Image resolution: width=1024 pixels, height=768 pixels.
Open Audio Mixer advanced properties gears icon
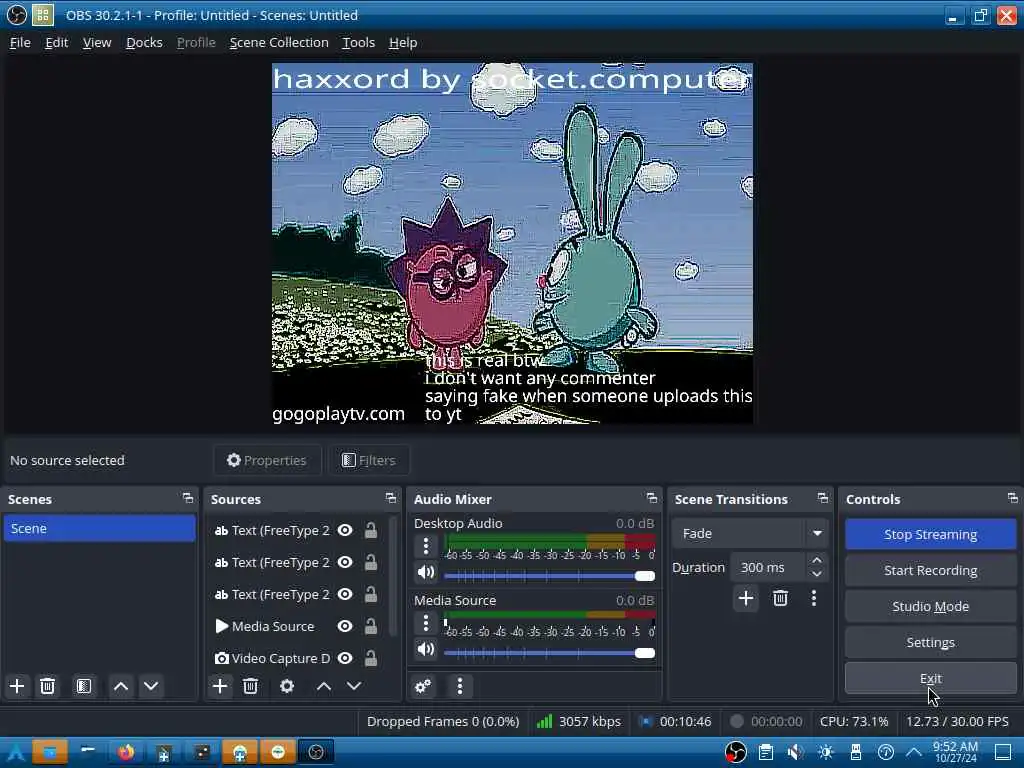pos(423,686)
